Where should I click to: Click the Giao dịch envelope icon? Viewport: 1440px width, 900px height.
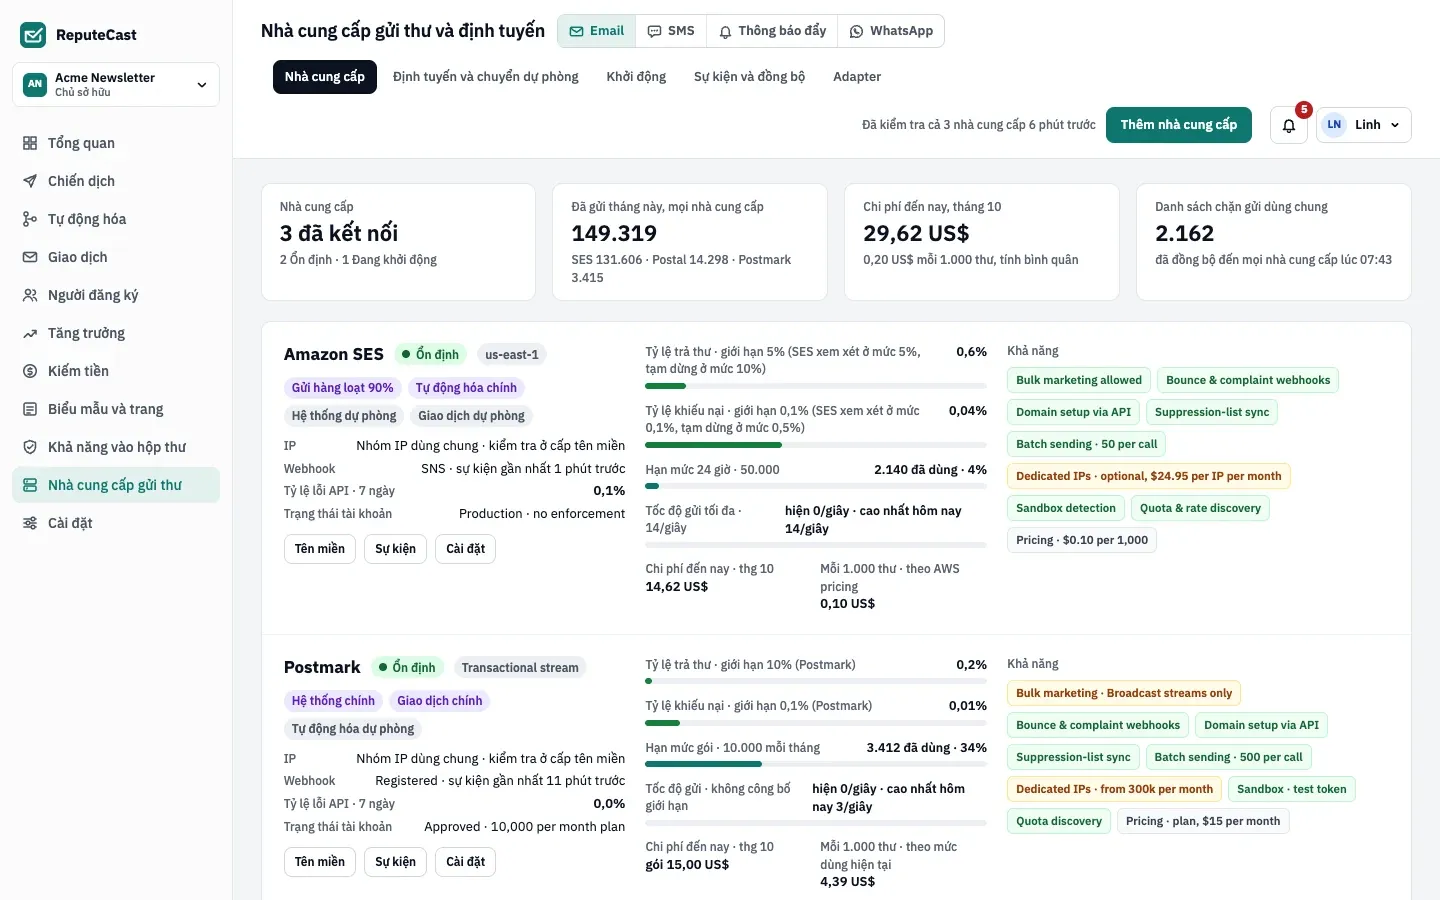(30, 257)
